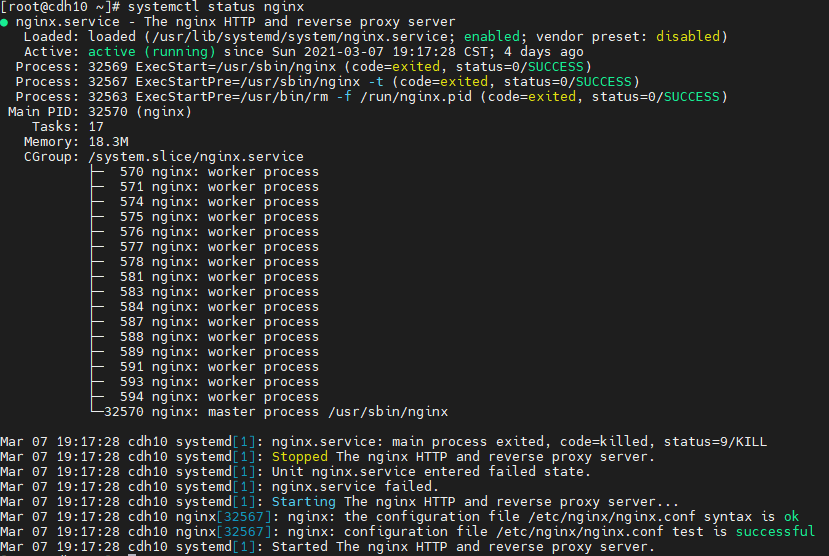Image resolution: width=829 pixels, height=556 pixels.
Task: Click the first green 'SUCCESS' on ExecStart line
Action: pos(556,67)
